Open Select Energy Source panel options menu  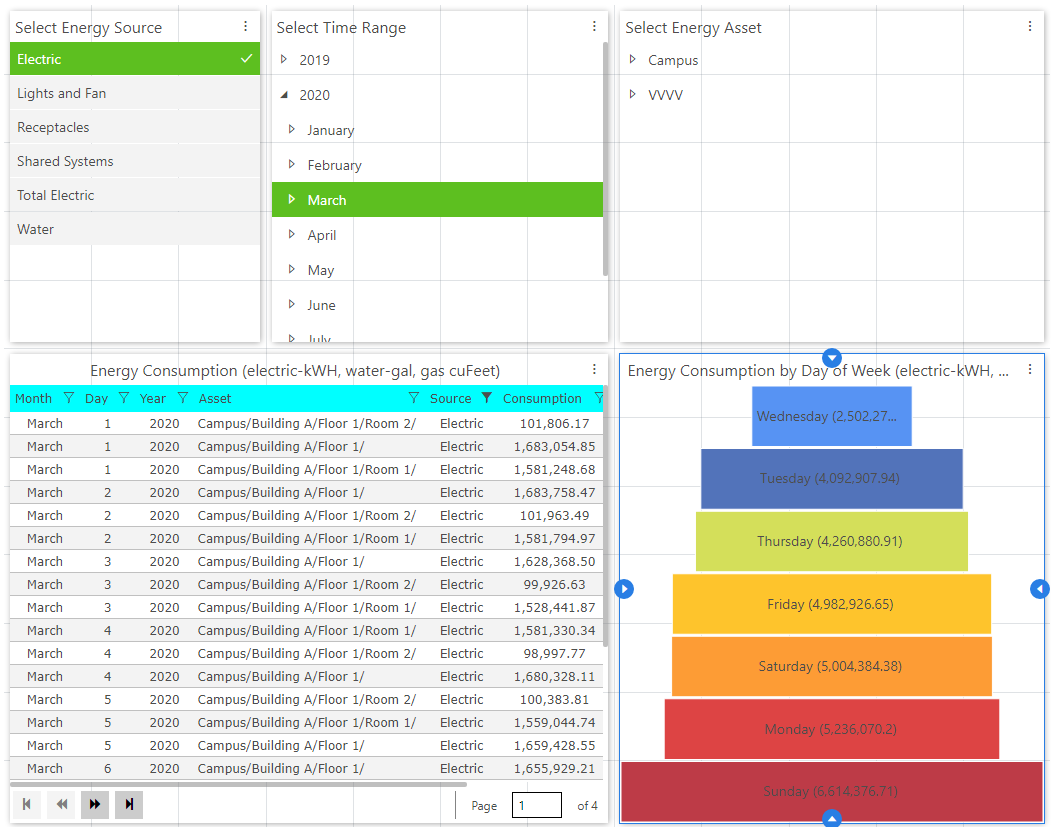(246, 27)
